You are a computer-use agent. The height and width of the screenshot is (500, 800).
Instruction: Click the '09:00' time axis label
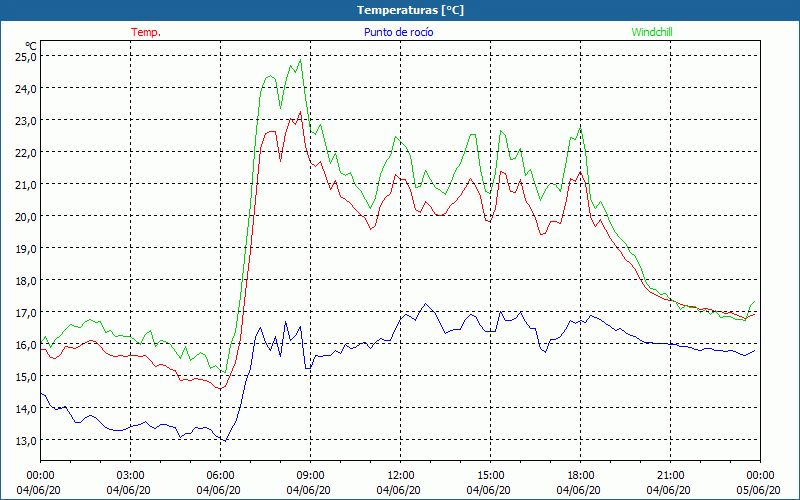point(311,476)
